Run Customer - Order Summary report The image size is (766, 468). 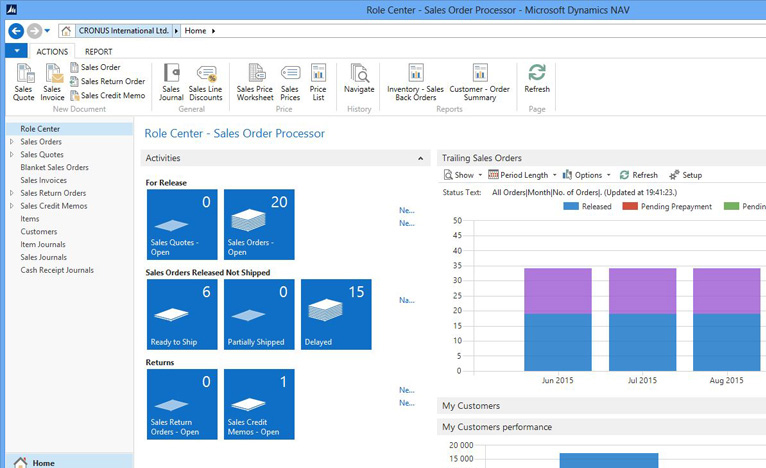coord(480,82)
